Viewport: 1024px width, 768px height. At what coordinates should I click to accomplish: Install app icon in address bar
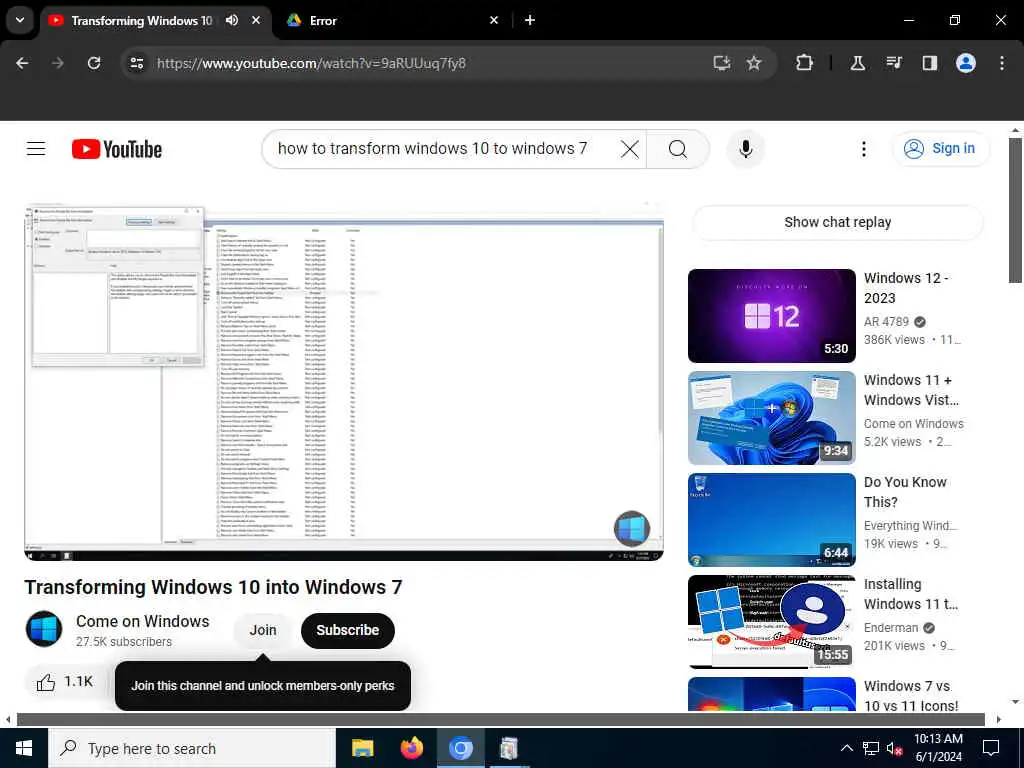click(722, 63)
